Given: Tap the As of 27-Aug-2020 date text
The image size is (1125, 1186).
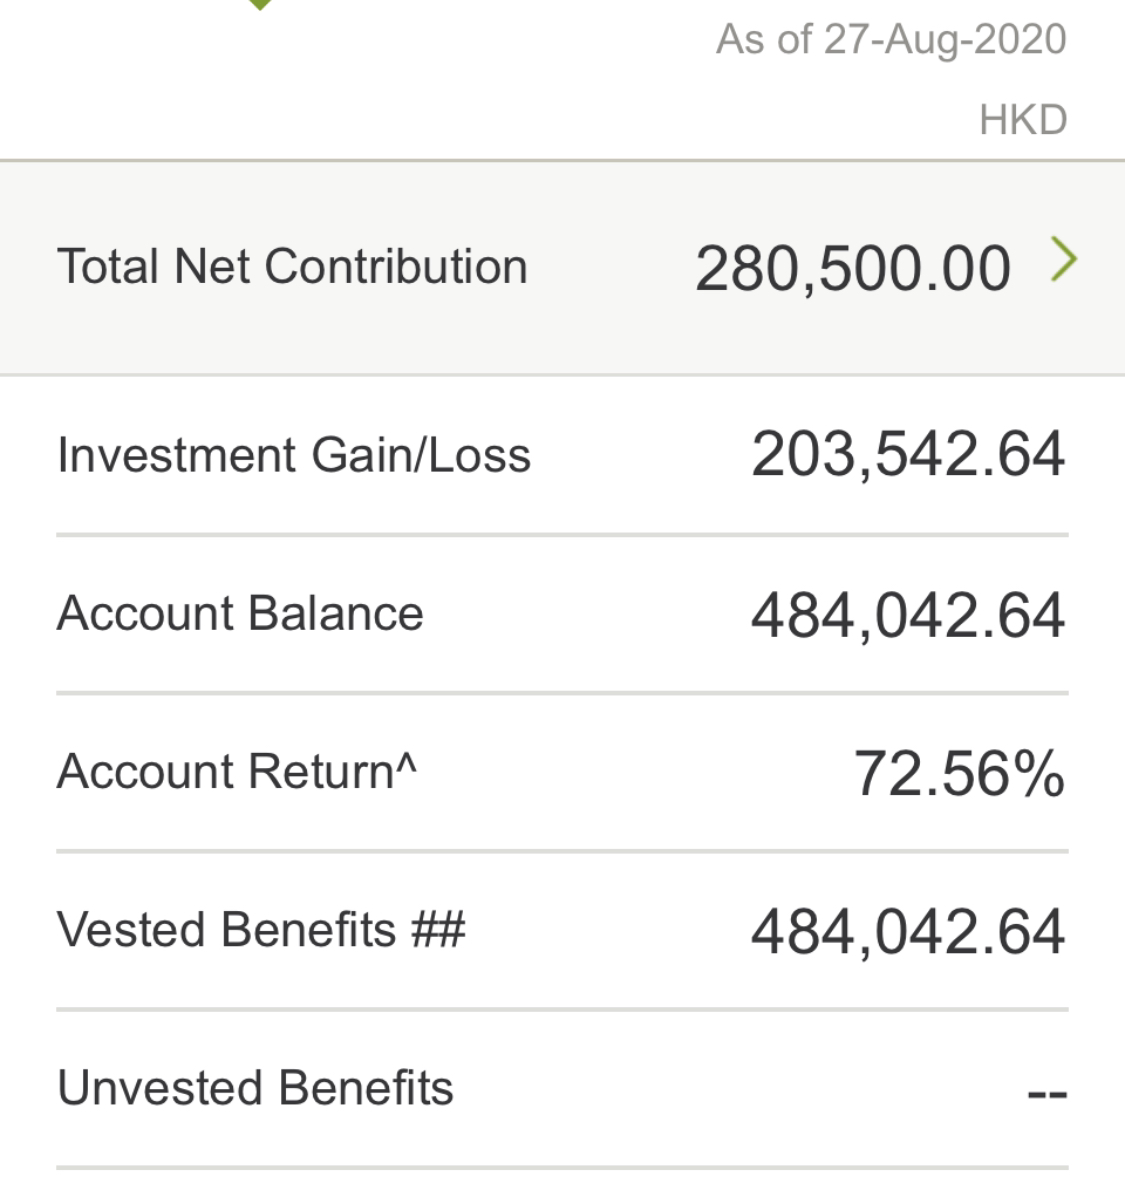Looking at the screenshot, I should click(891, 40).
